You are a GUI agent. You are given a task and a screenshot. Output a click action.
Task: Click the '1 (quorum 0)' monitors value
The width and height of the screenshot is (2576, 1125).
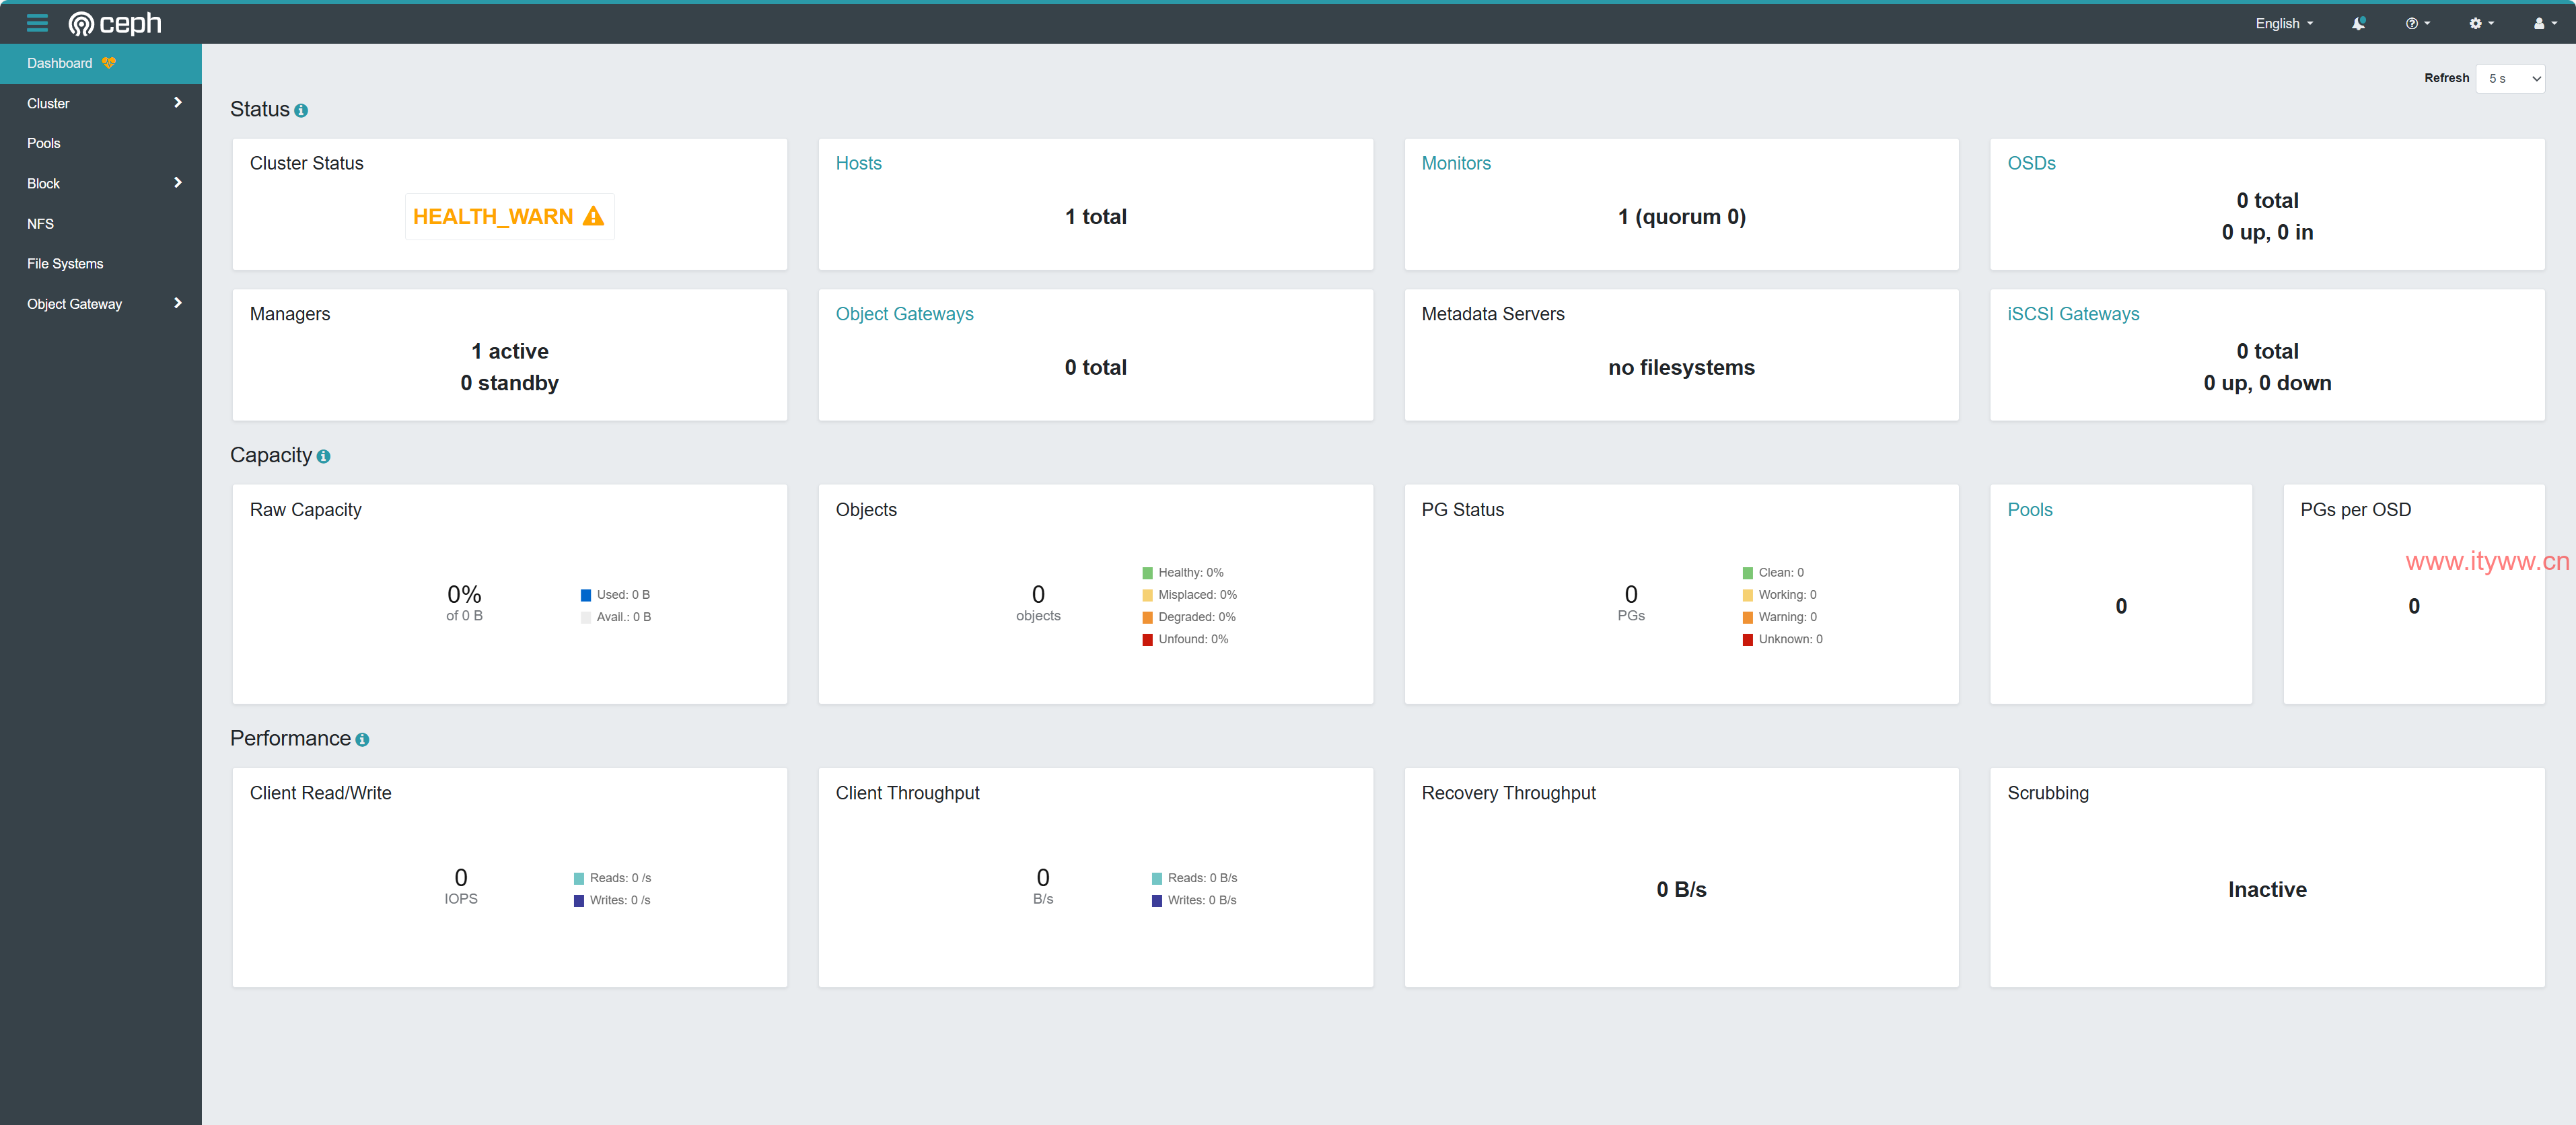pyautogui.click(x=1681, y=217)
